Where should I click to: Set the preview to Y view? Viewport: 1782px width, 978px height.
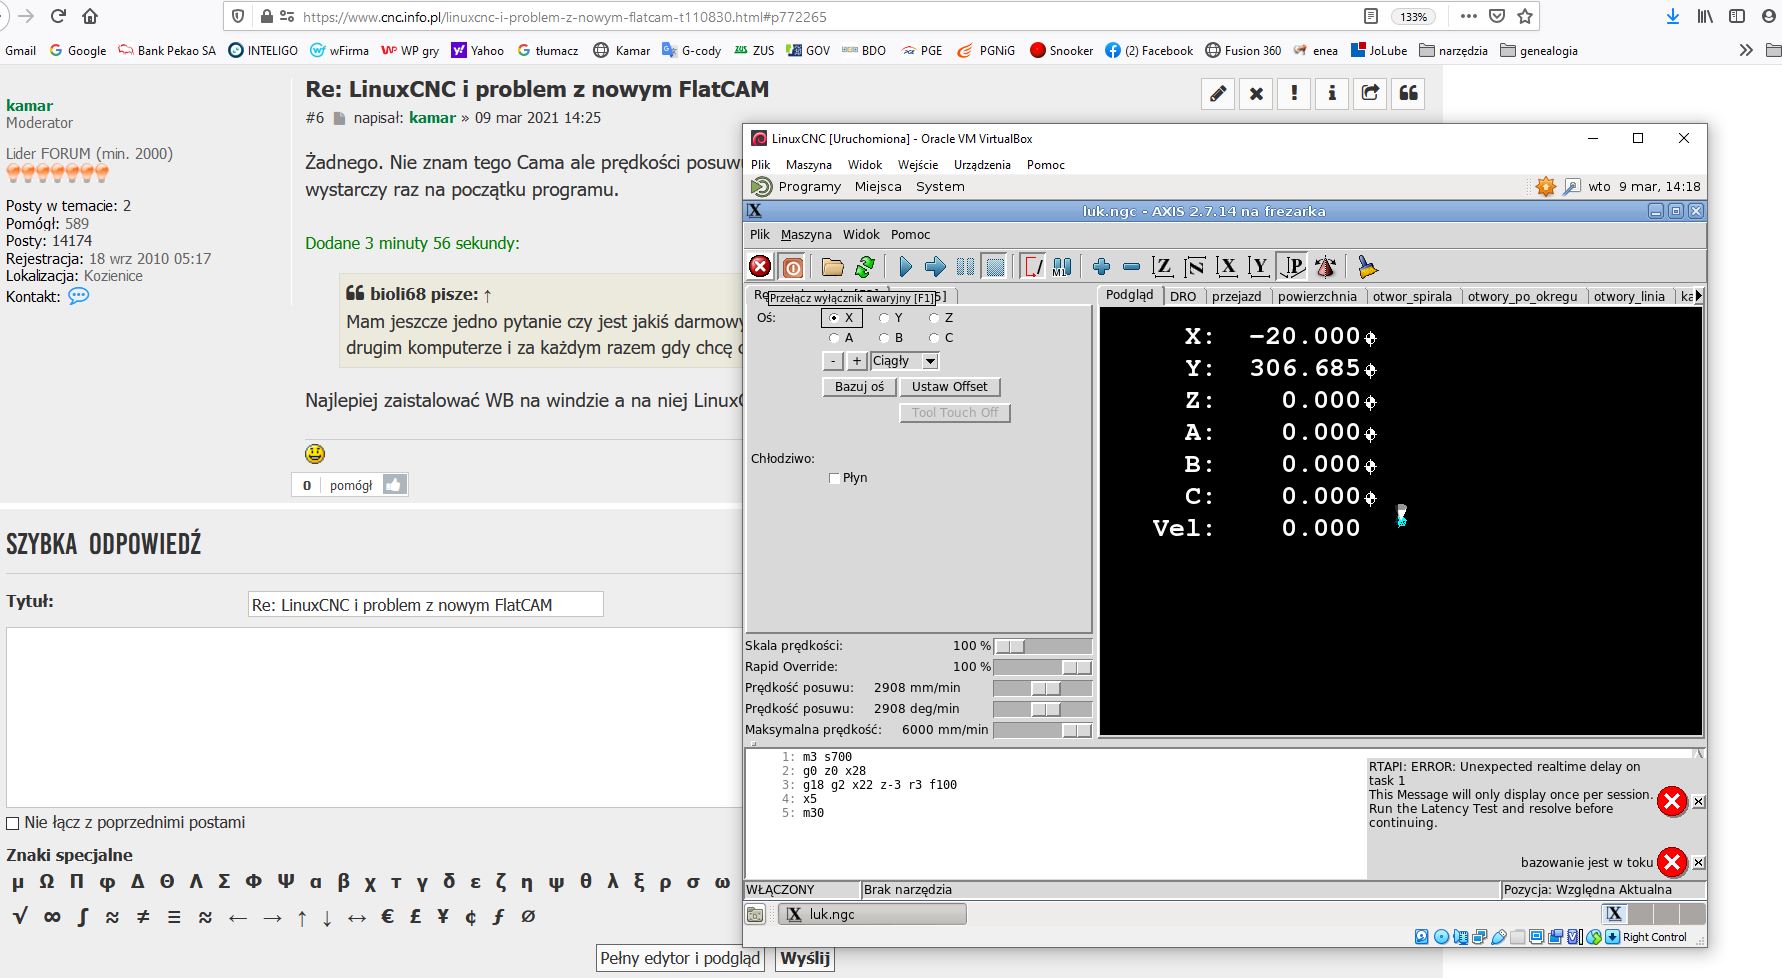(1259, 267)
